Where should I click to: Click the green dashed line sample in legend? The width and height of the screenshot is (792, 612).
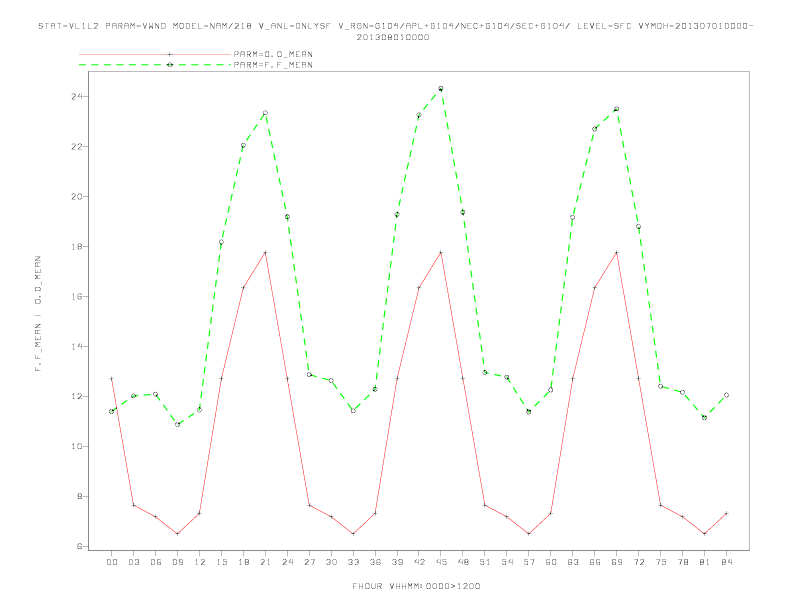click(155, 65)
